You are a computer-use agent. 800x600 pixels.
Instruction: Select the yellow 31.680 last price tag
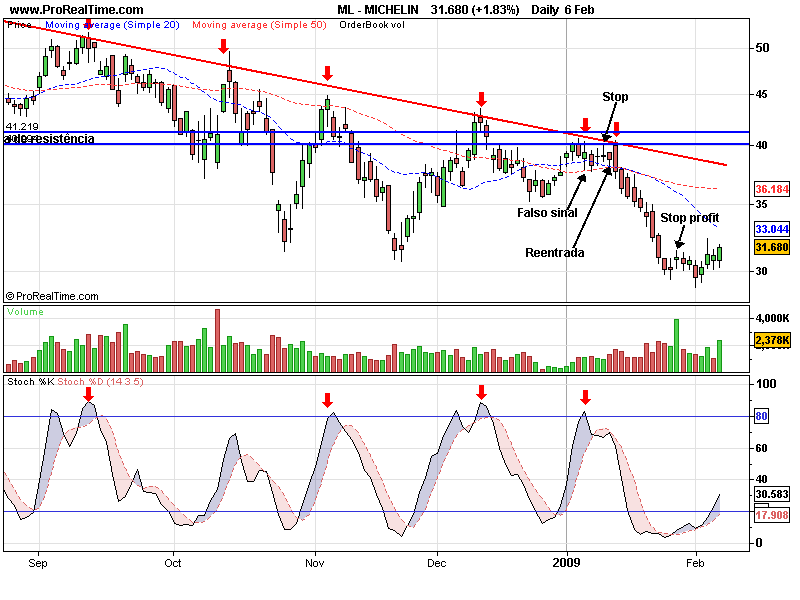point(772,247)
